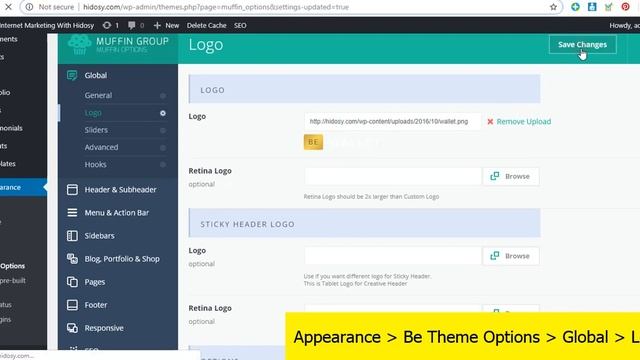Click the Appearance menu in the WordPress sidebar
This screenshot has height=360, width=640.
click(x=22, y=187)
